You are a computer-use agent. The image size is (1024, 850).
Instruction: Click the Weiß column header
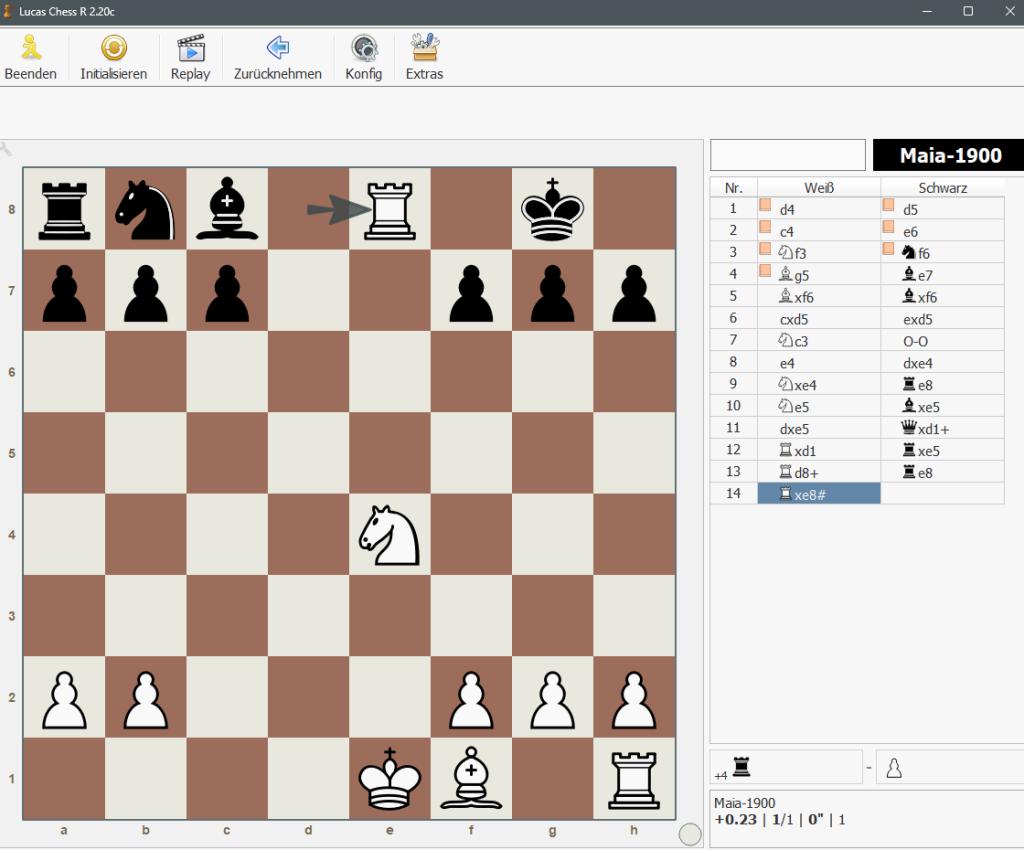(818, 188)
